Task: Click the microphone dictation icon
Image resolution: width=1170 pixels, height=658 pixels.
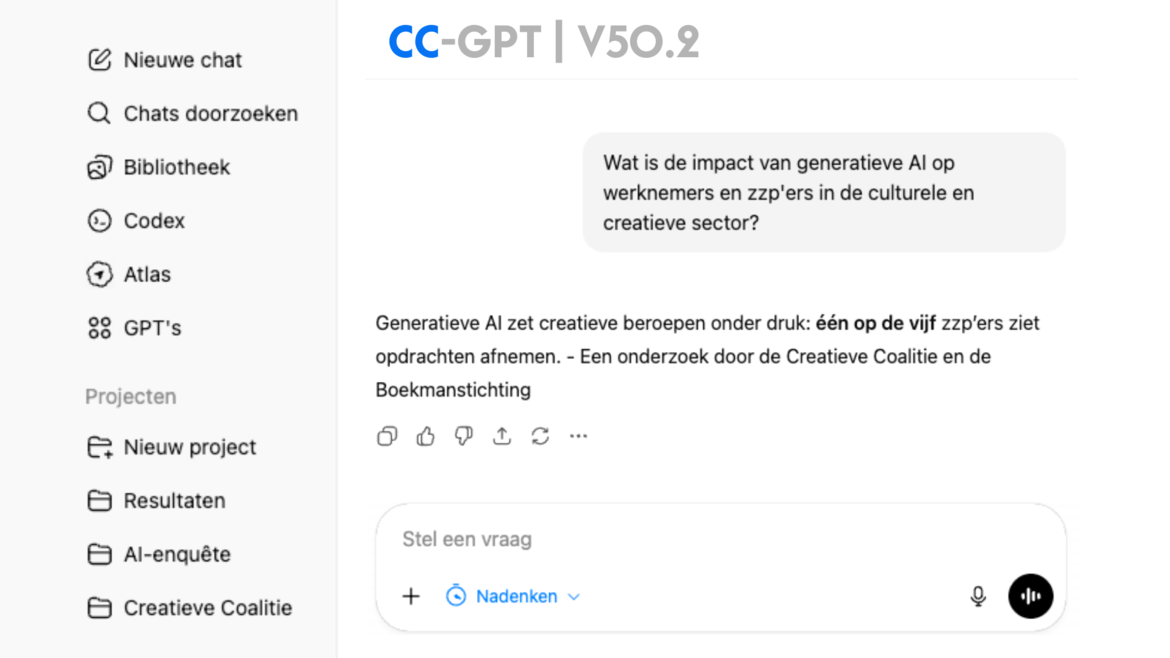Action: pyautogui.click(x=978, y=596)
